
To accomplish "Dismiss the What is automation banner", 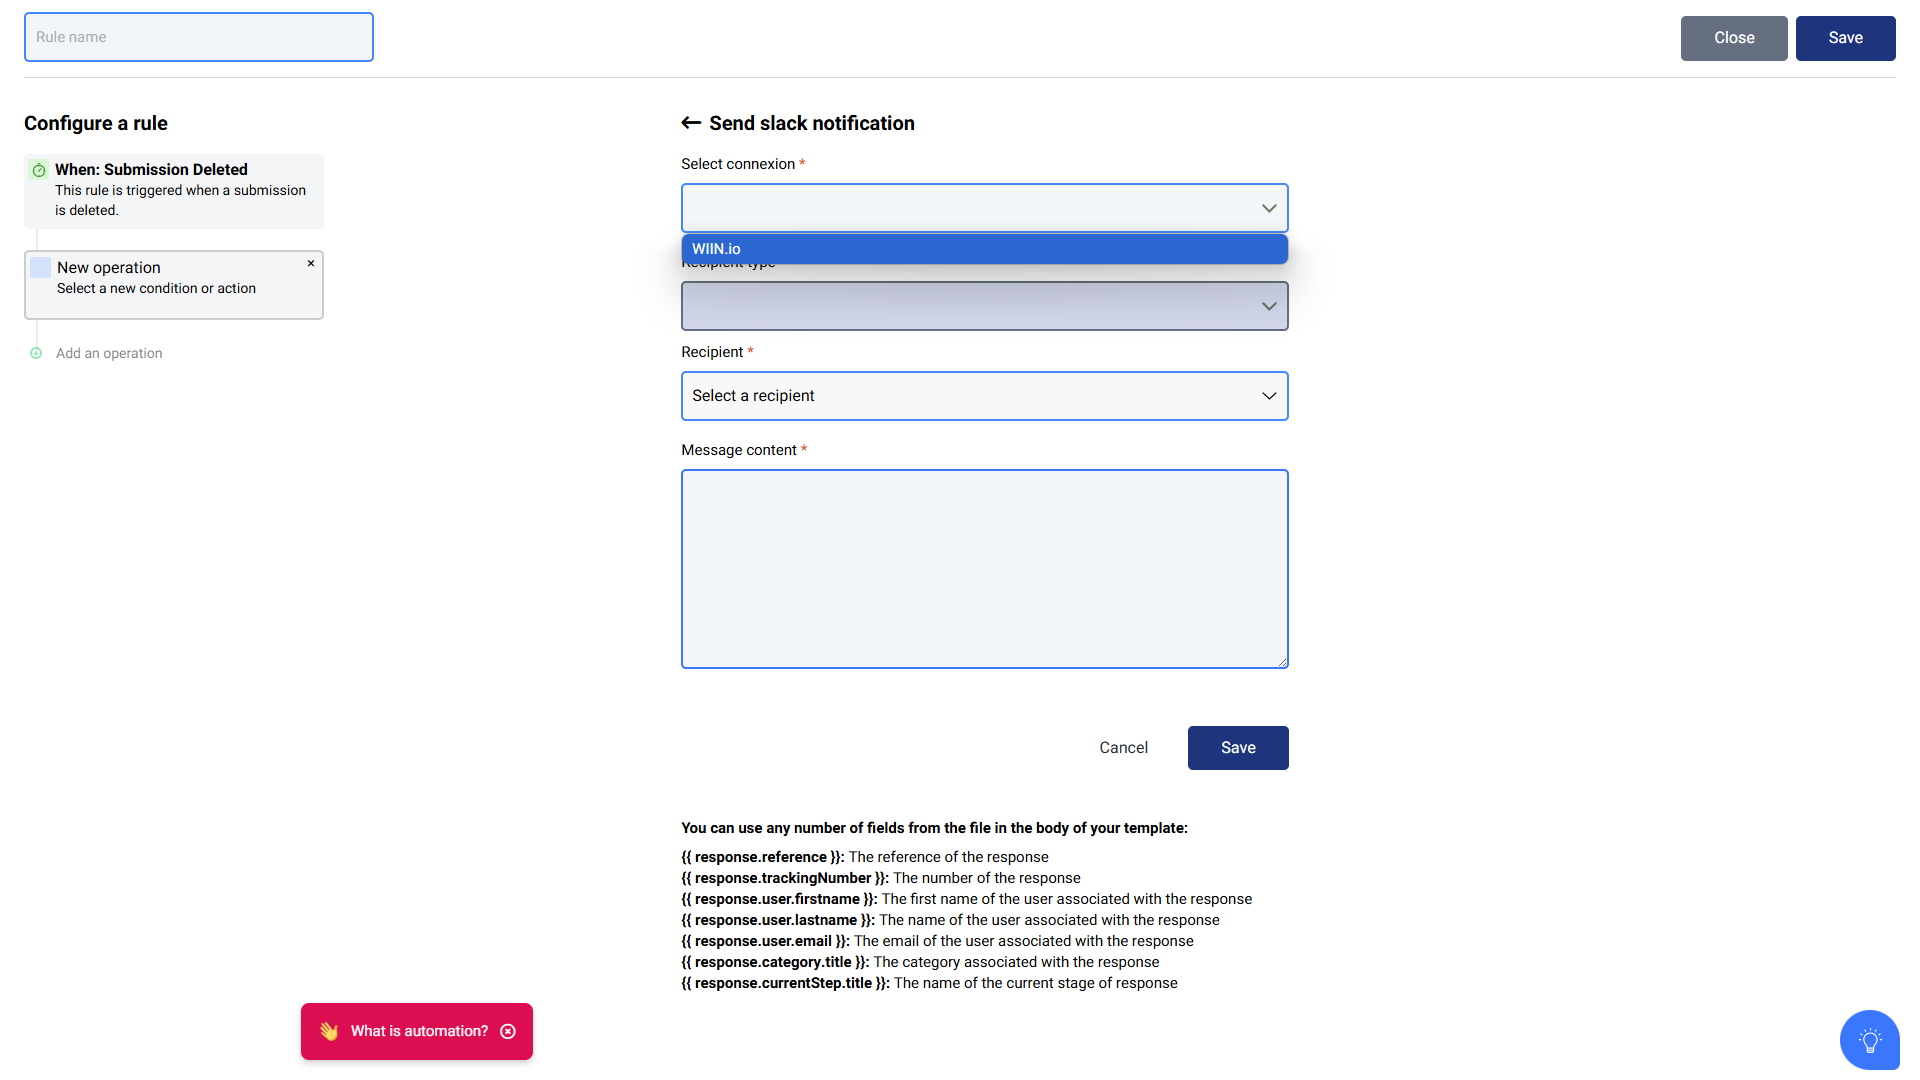I will [508, 1031].
